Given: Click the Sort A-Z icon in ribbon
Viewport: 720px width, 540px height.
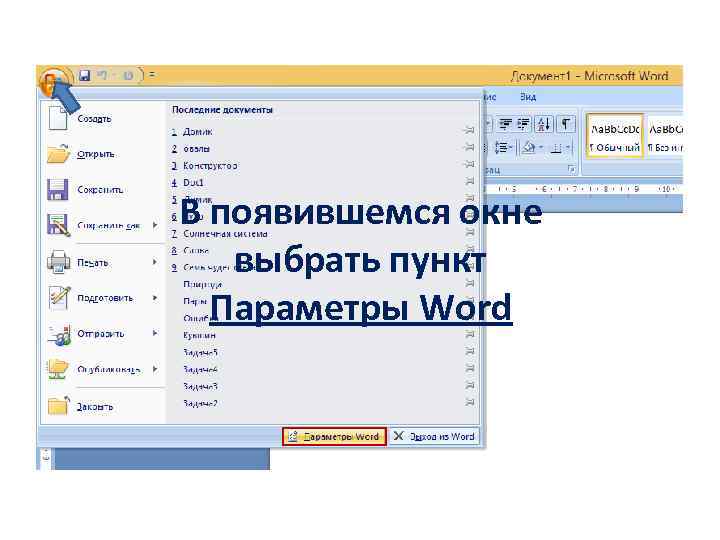Looking at the screenshot, I should pyautogui.click(x=544, y=124).
